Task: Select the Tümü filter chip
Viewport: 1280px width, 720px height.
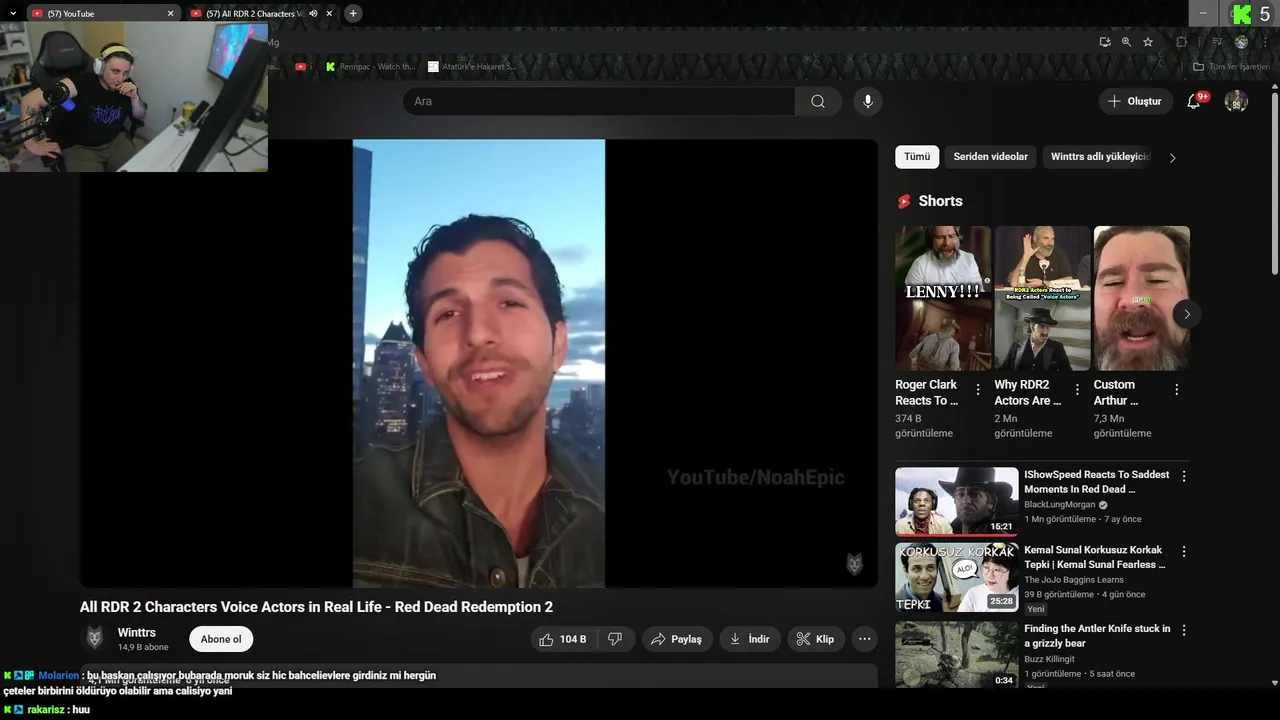Action: click(917, 157)
